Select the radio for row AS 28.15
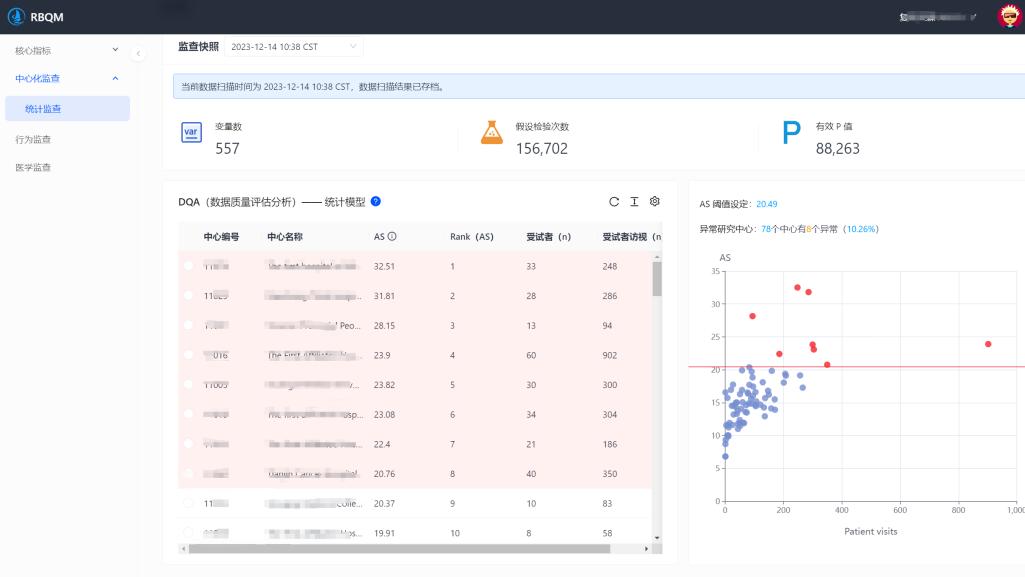 pos(188,325)
